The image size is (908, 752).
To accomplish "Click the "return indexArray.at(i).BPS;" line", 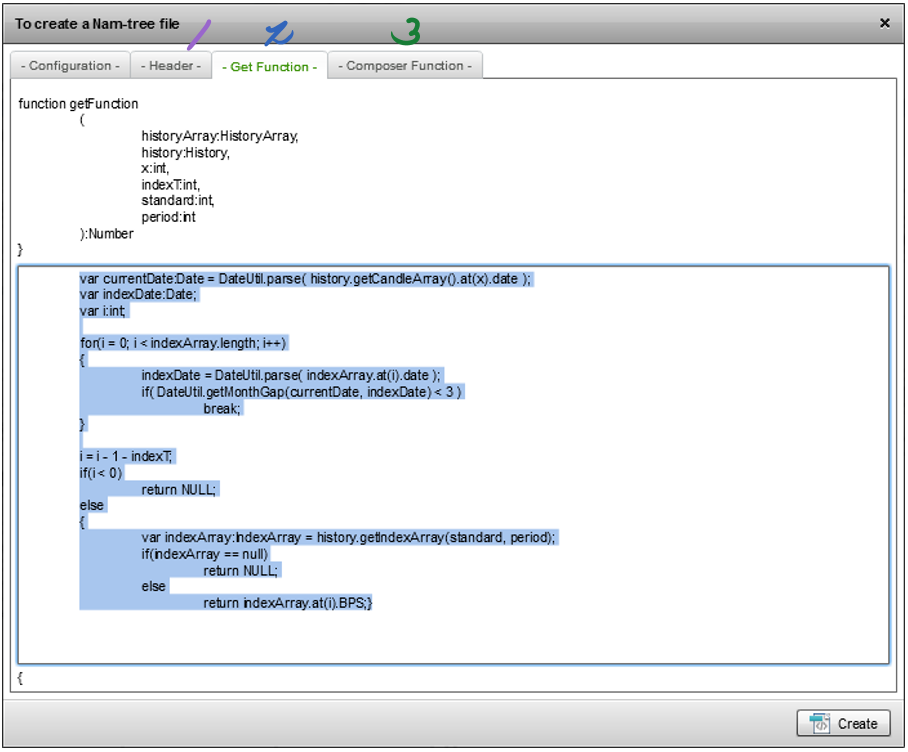I will 285,602.
